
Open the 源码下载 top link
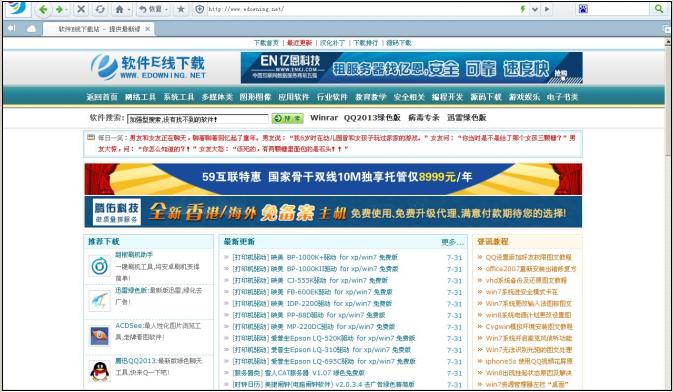coord(399,43)
